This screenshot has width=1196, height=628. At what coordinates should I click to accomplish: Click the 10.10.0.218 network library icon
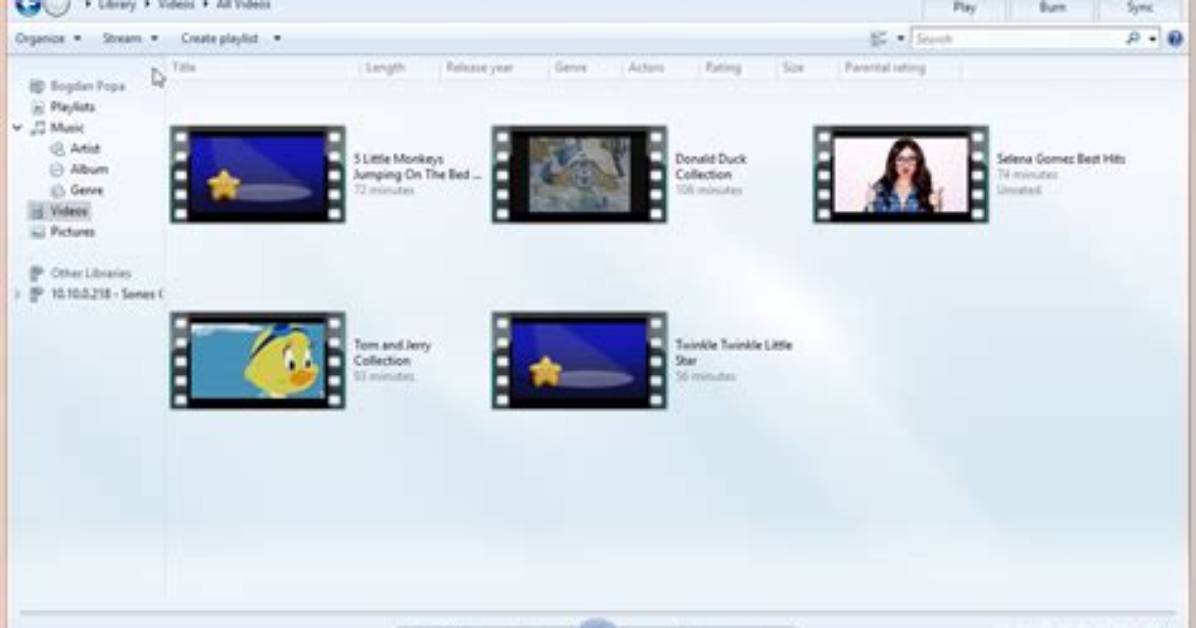pos(37,295)
